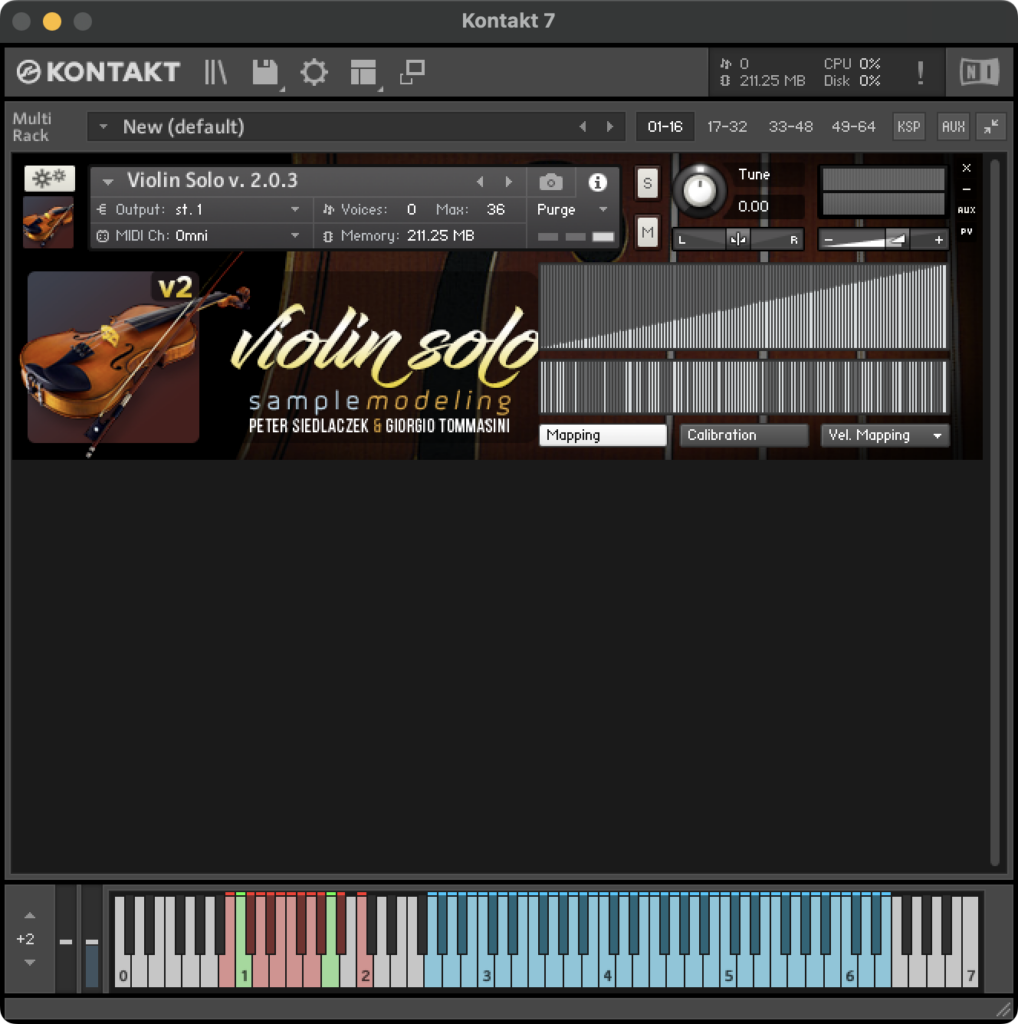Click the Multi Rack label
Image resolution: width=1018 pixels, height=1024 pixels.
(x=31, y=127)
